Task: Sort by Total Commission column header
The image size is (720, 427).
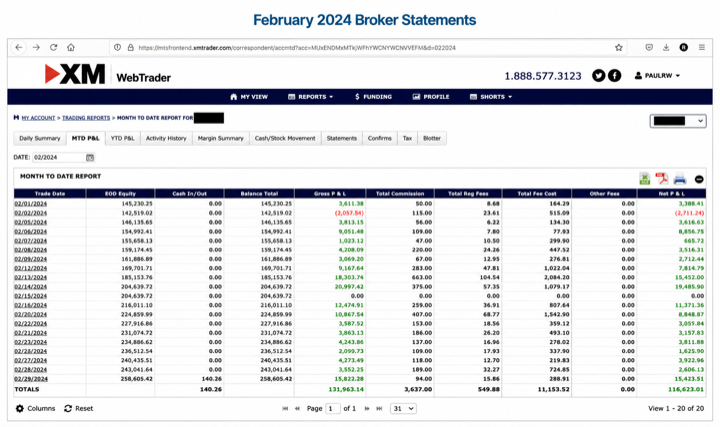Action: pyautogui.click(x=400, y=194)
